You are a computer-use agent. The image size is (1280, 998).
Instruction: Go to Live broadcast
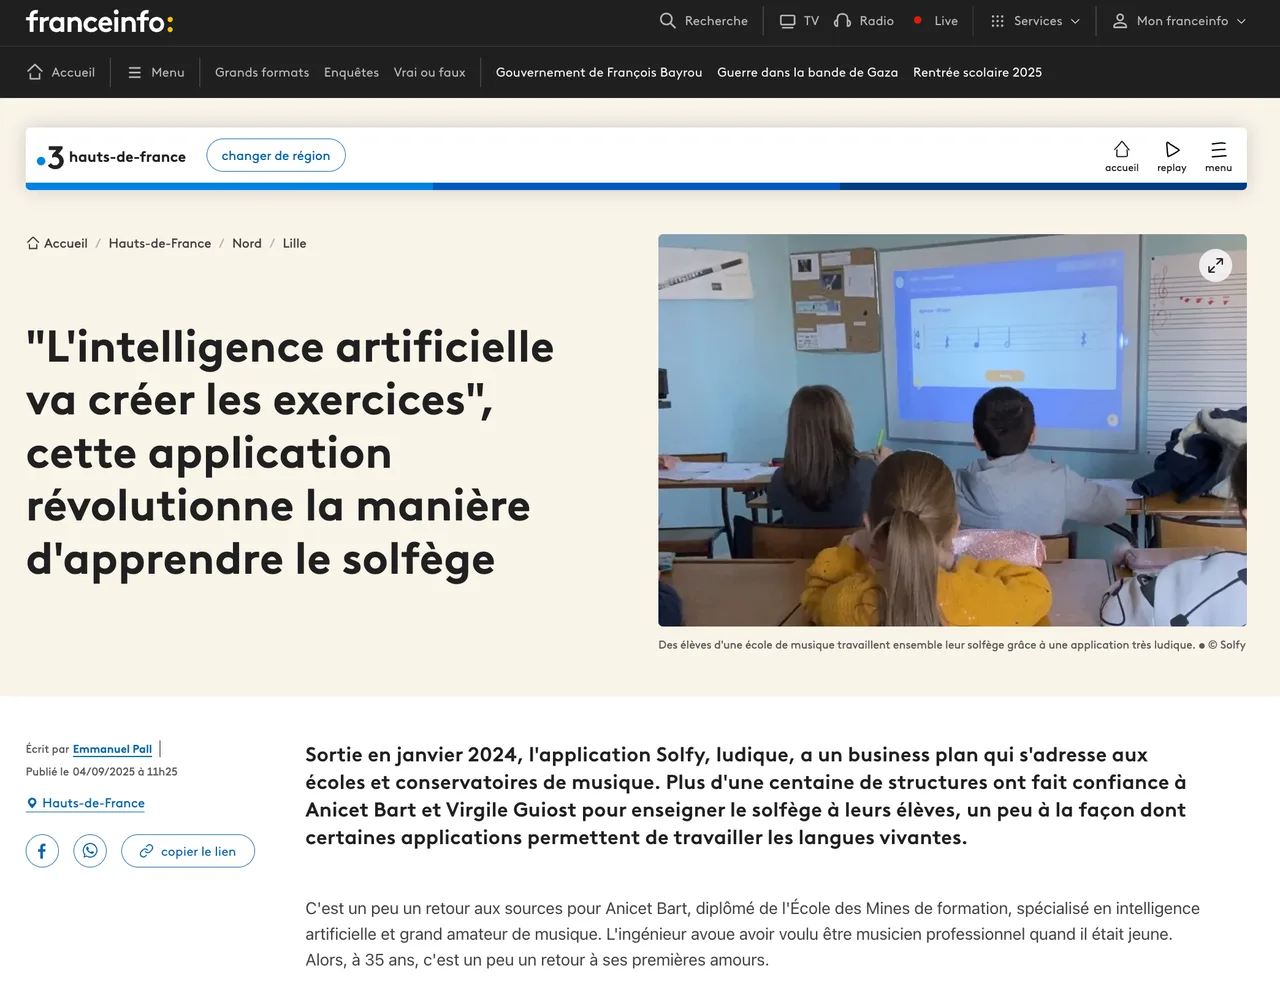(935, 21)
